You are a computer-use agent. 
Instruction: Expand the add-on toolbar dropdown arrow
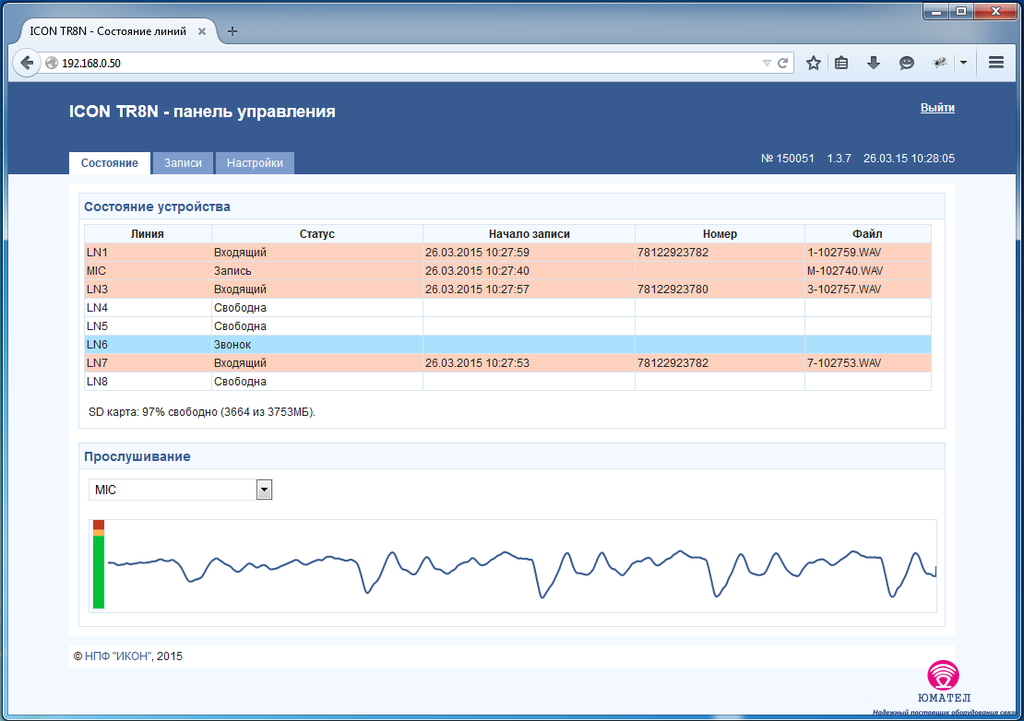pos(963,63)
